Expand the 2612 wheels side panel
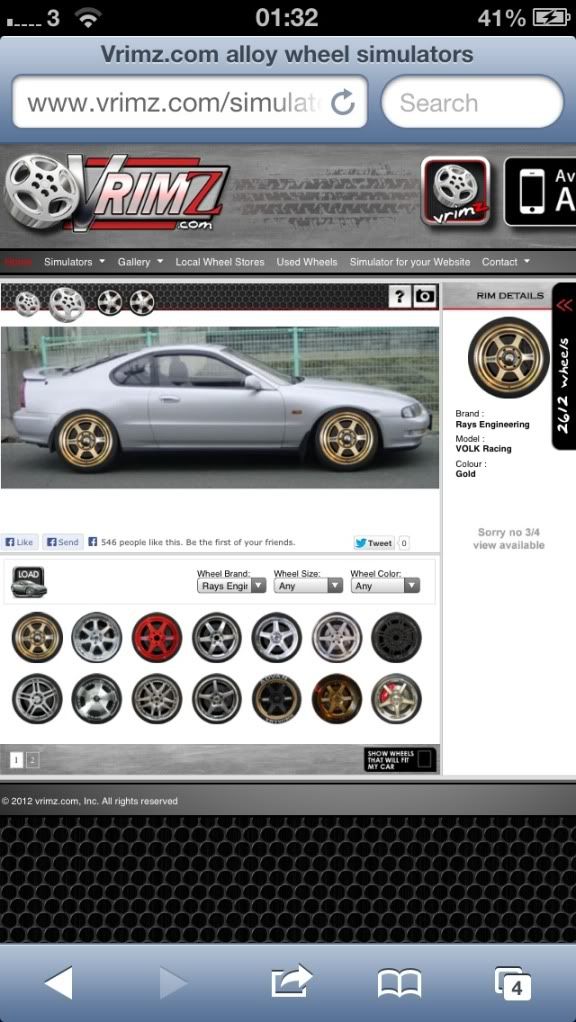The width and height of the screenshot is (576, 1022). coord(564,366)
